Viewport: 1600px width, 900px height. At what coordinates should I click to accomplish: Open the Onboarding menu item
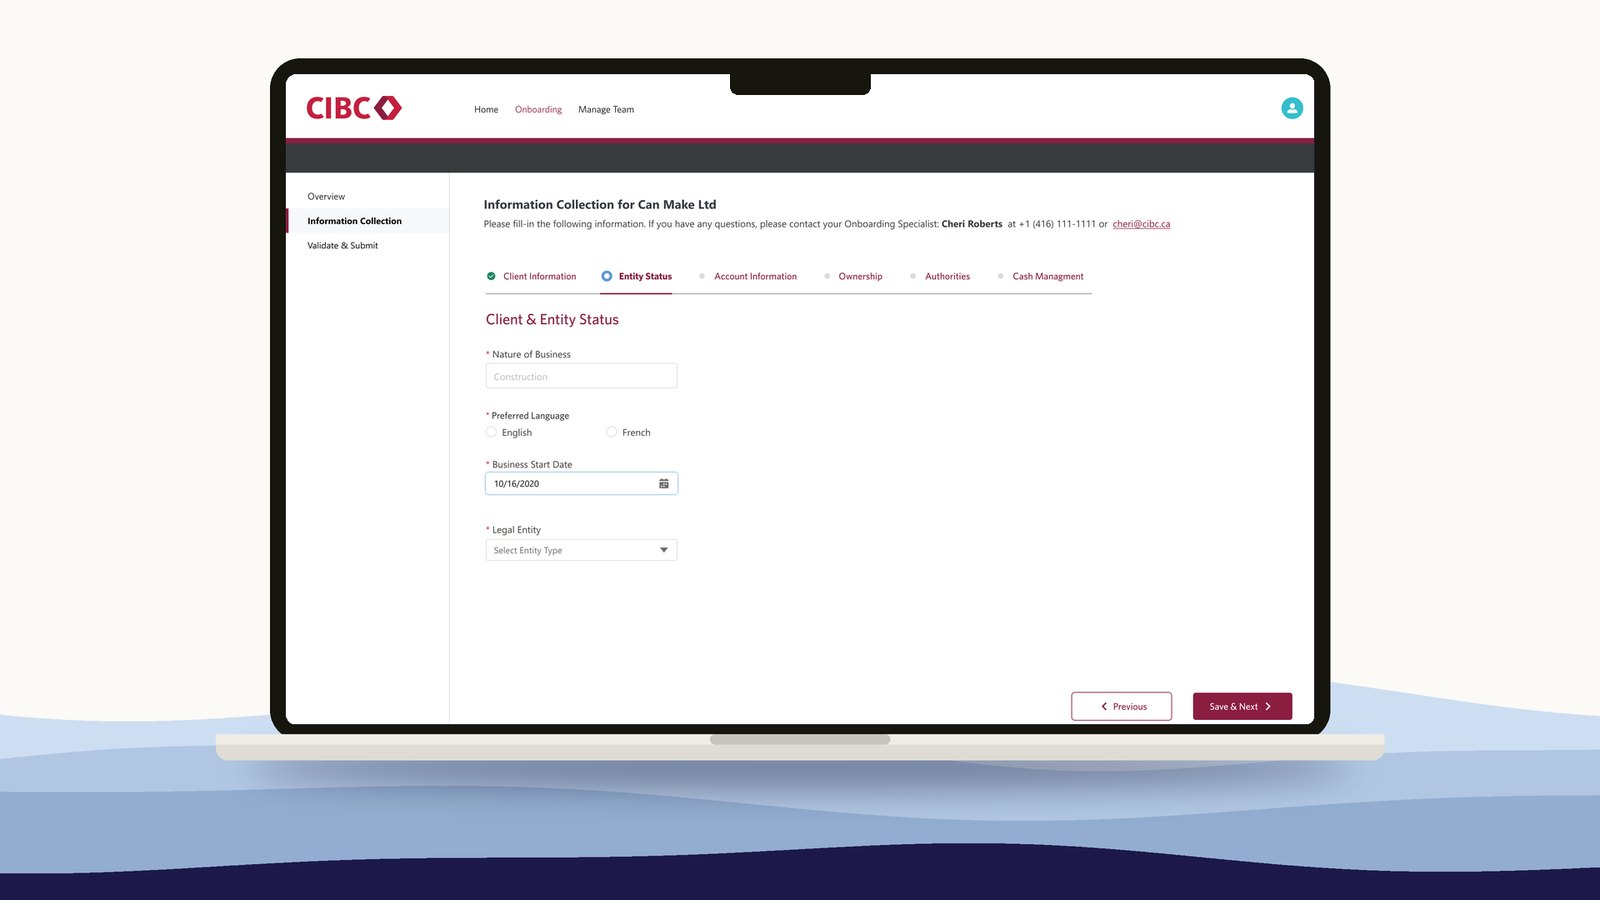538,110
